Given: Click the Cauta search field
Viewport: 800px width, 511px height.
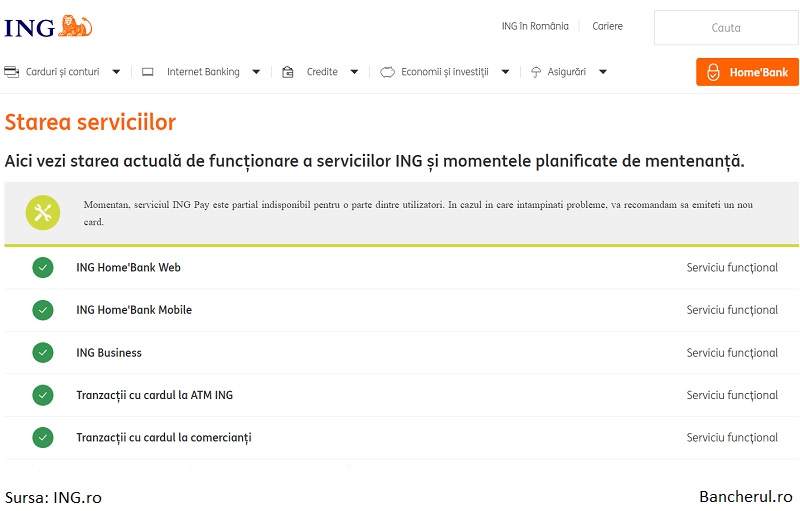Looking at the screenshot, I should [x=726, y=28].
